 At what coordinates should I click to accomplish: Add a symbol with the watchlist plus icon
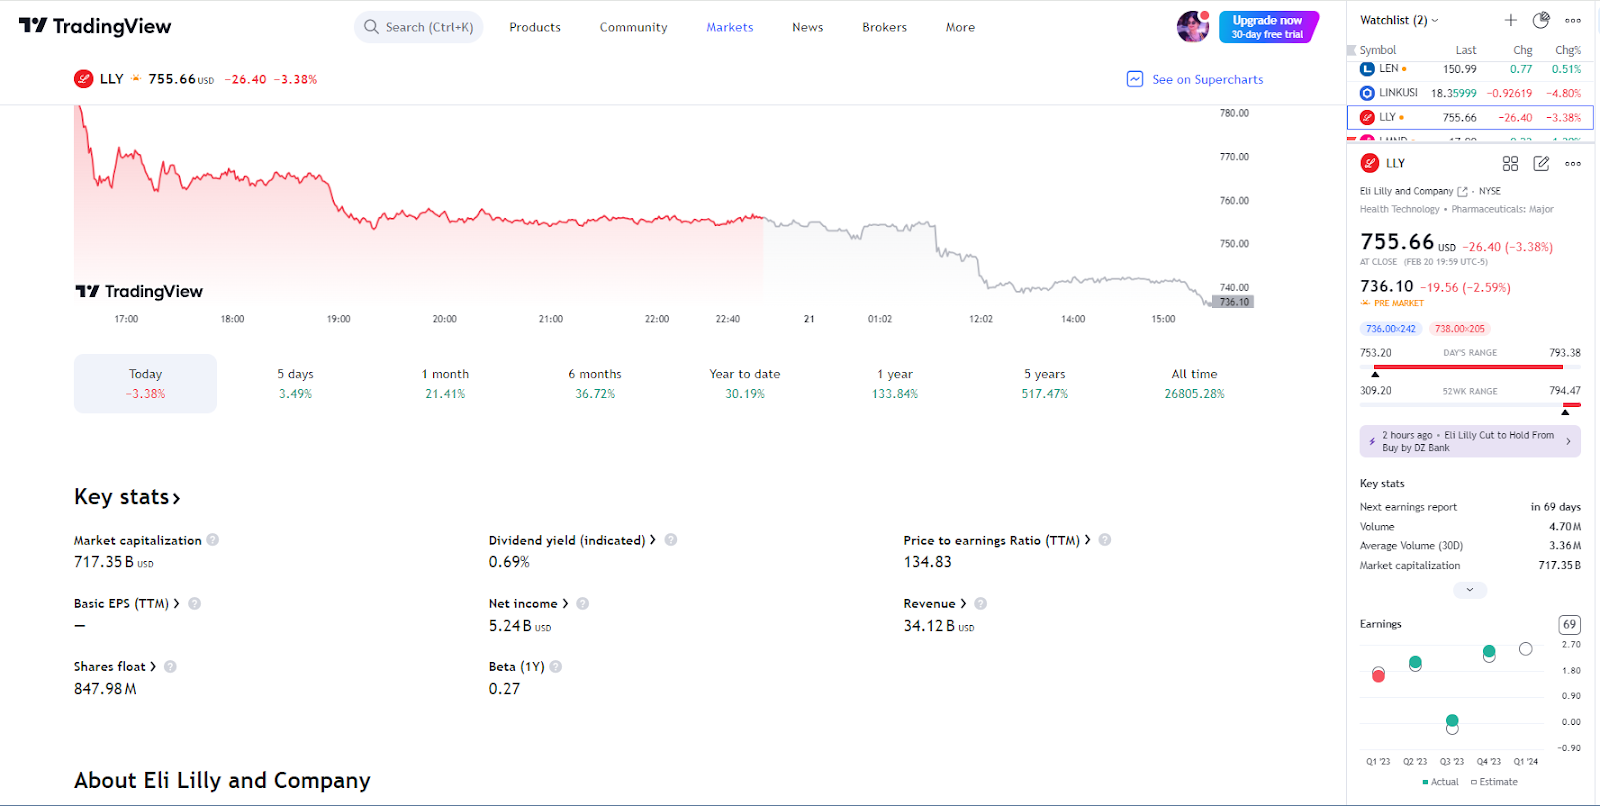[x=1511, y=20]
